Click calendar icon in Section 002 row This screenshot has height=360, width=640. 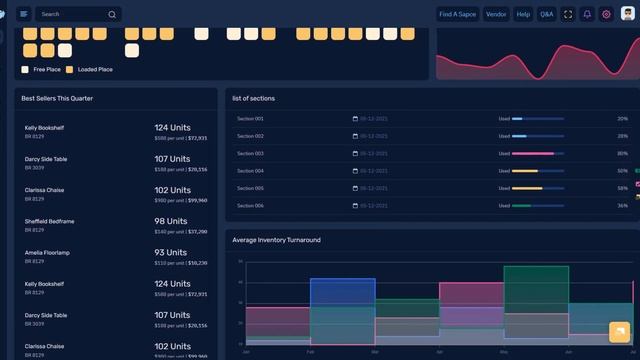[355, 136]
